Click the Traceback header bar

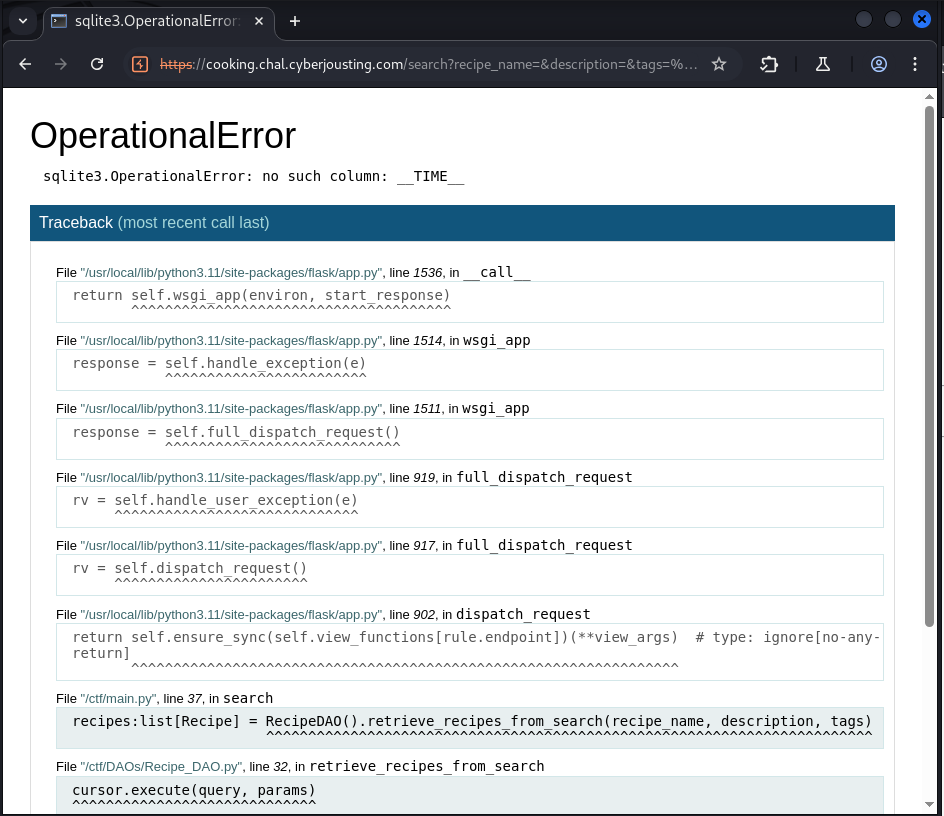point(462,223)
